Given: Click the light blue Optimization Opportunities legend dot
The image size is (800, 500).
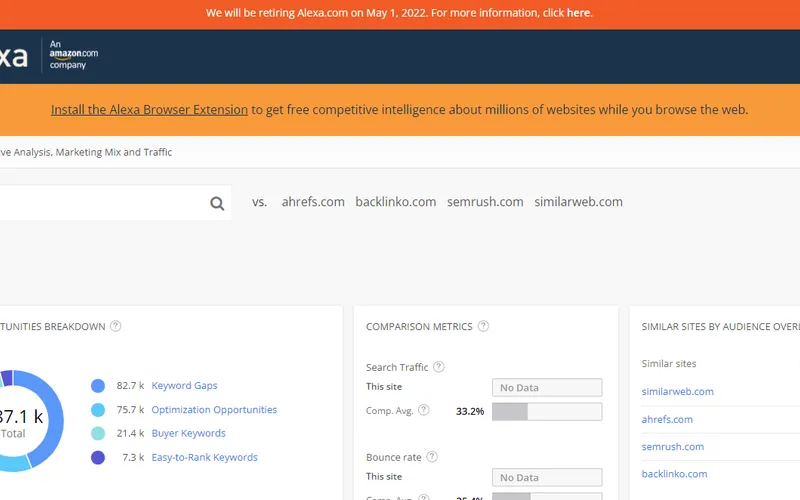Looking at the screenshot, I should point(98,410).
